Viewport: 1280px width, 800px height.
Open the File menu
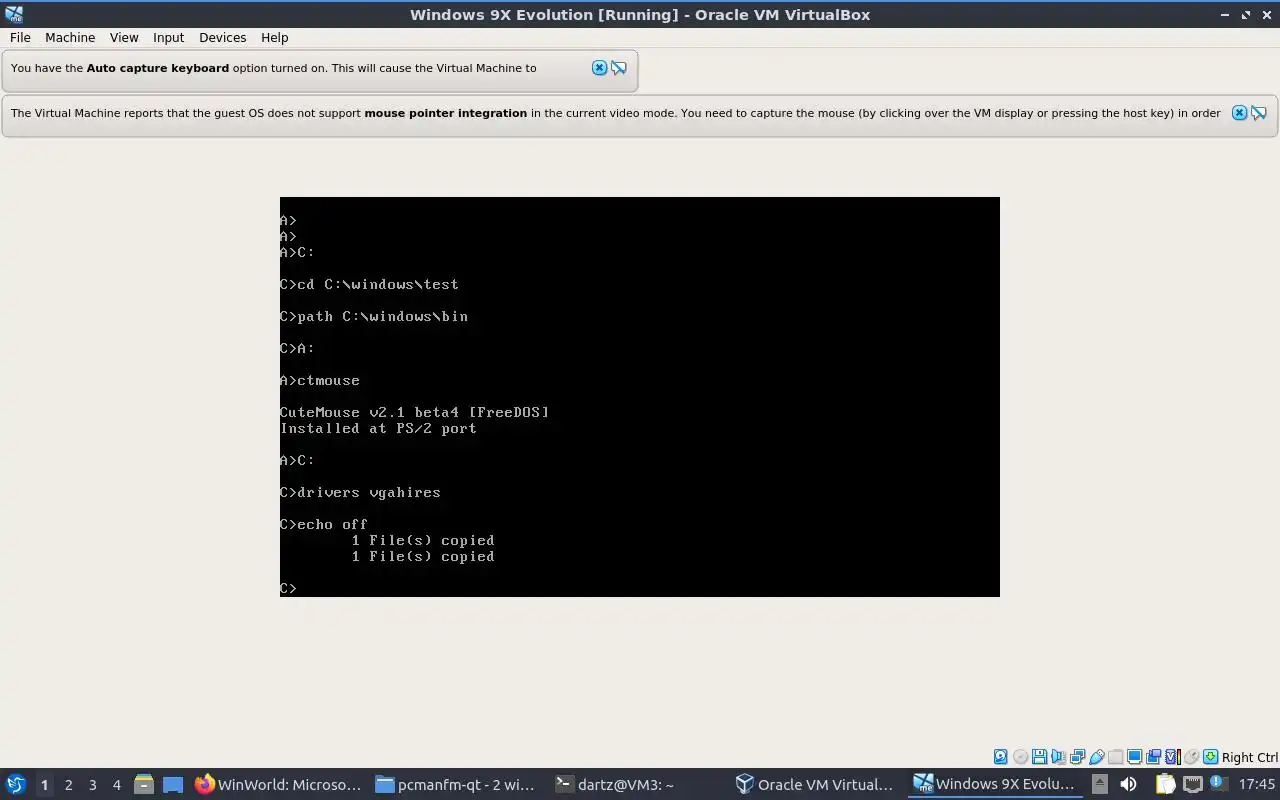coord(20,37)
